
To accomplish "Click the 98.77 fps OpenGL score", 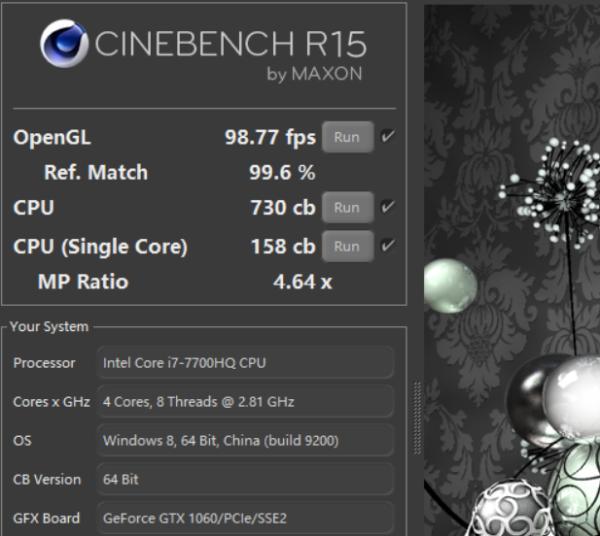I will click(270, 137).
